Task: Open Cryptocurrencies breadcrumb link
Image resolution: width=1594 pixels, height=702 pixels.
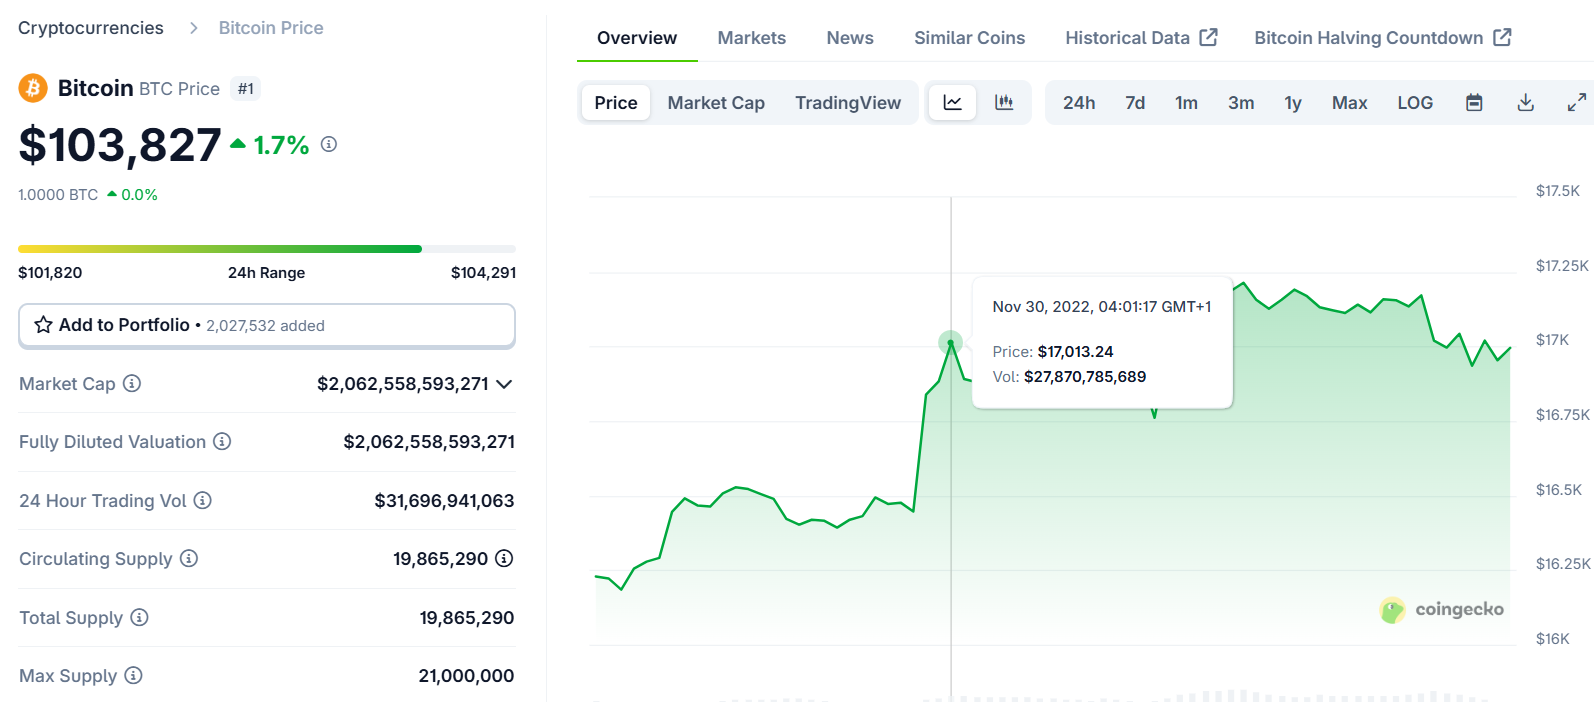Action: [x=91, y=28]
